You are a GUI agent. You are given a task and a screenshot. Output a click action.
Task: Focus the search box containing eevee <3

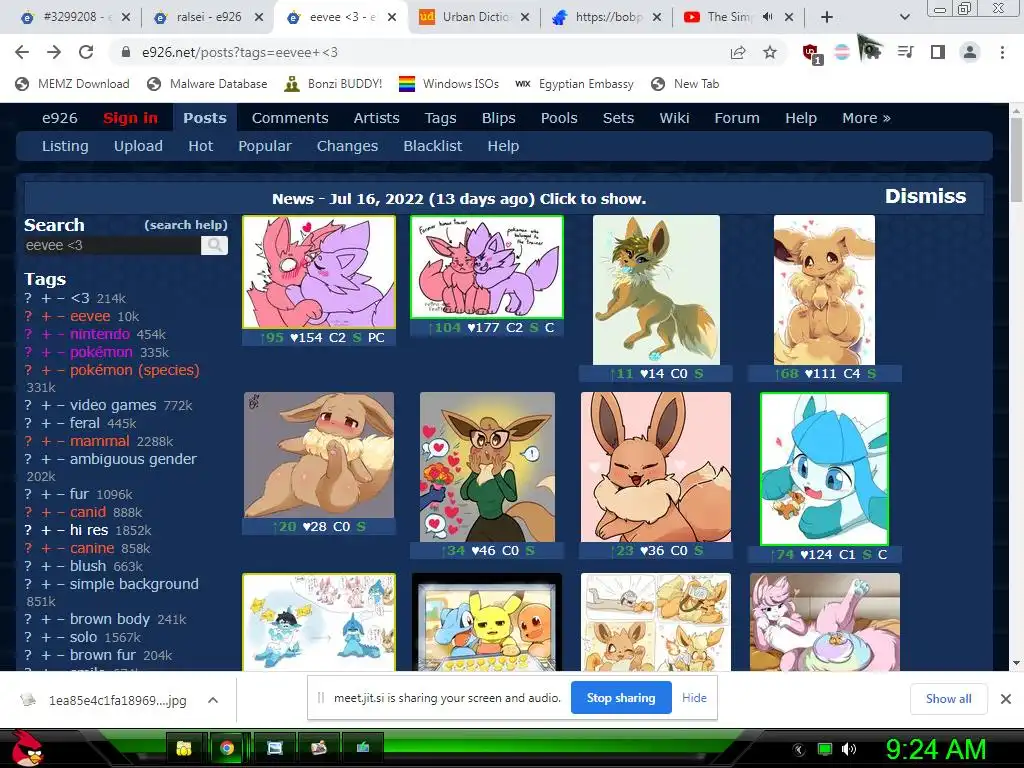coord(112,246)
